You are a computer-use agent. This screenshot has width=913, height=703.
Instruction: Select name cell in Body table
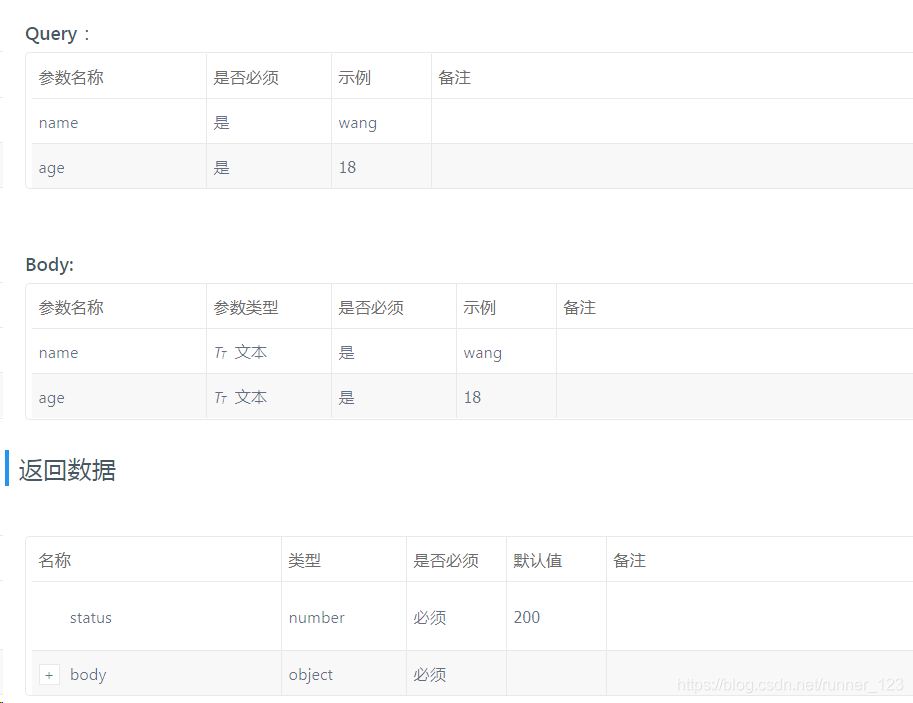click(58, 353)
